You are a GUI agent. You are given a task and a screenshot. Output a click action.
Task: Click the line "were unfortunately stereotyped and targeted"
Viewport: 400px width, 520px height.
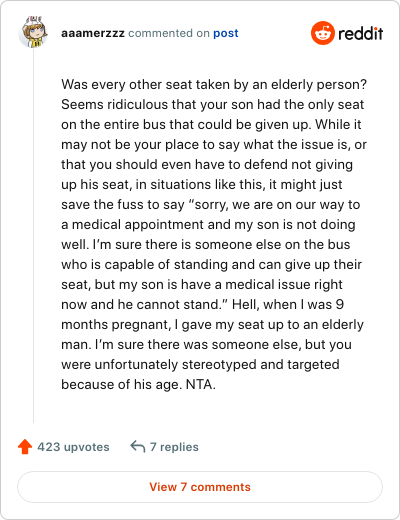click(x=200, y=364)
